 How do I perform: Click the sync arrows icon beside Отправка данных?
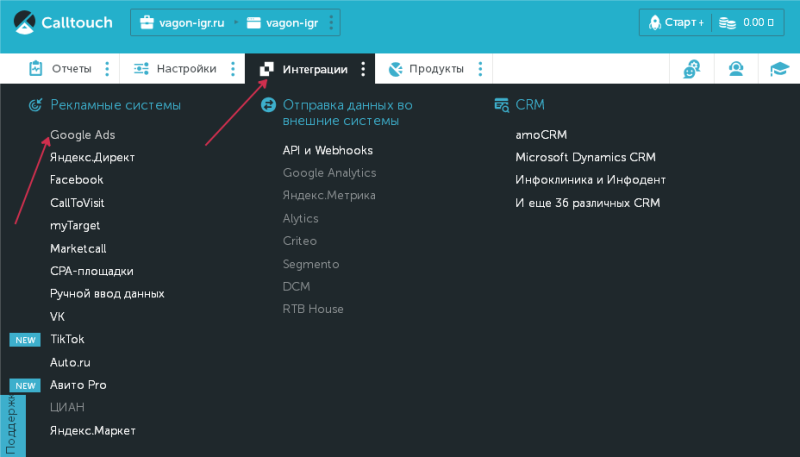[268, 105]
